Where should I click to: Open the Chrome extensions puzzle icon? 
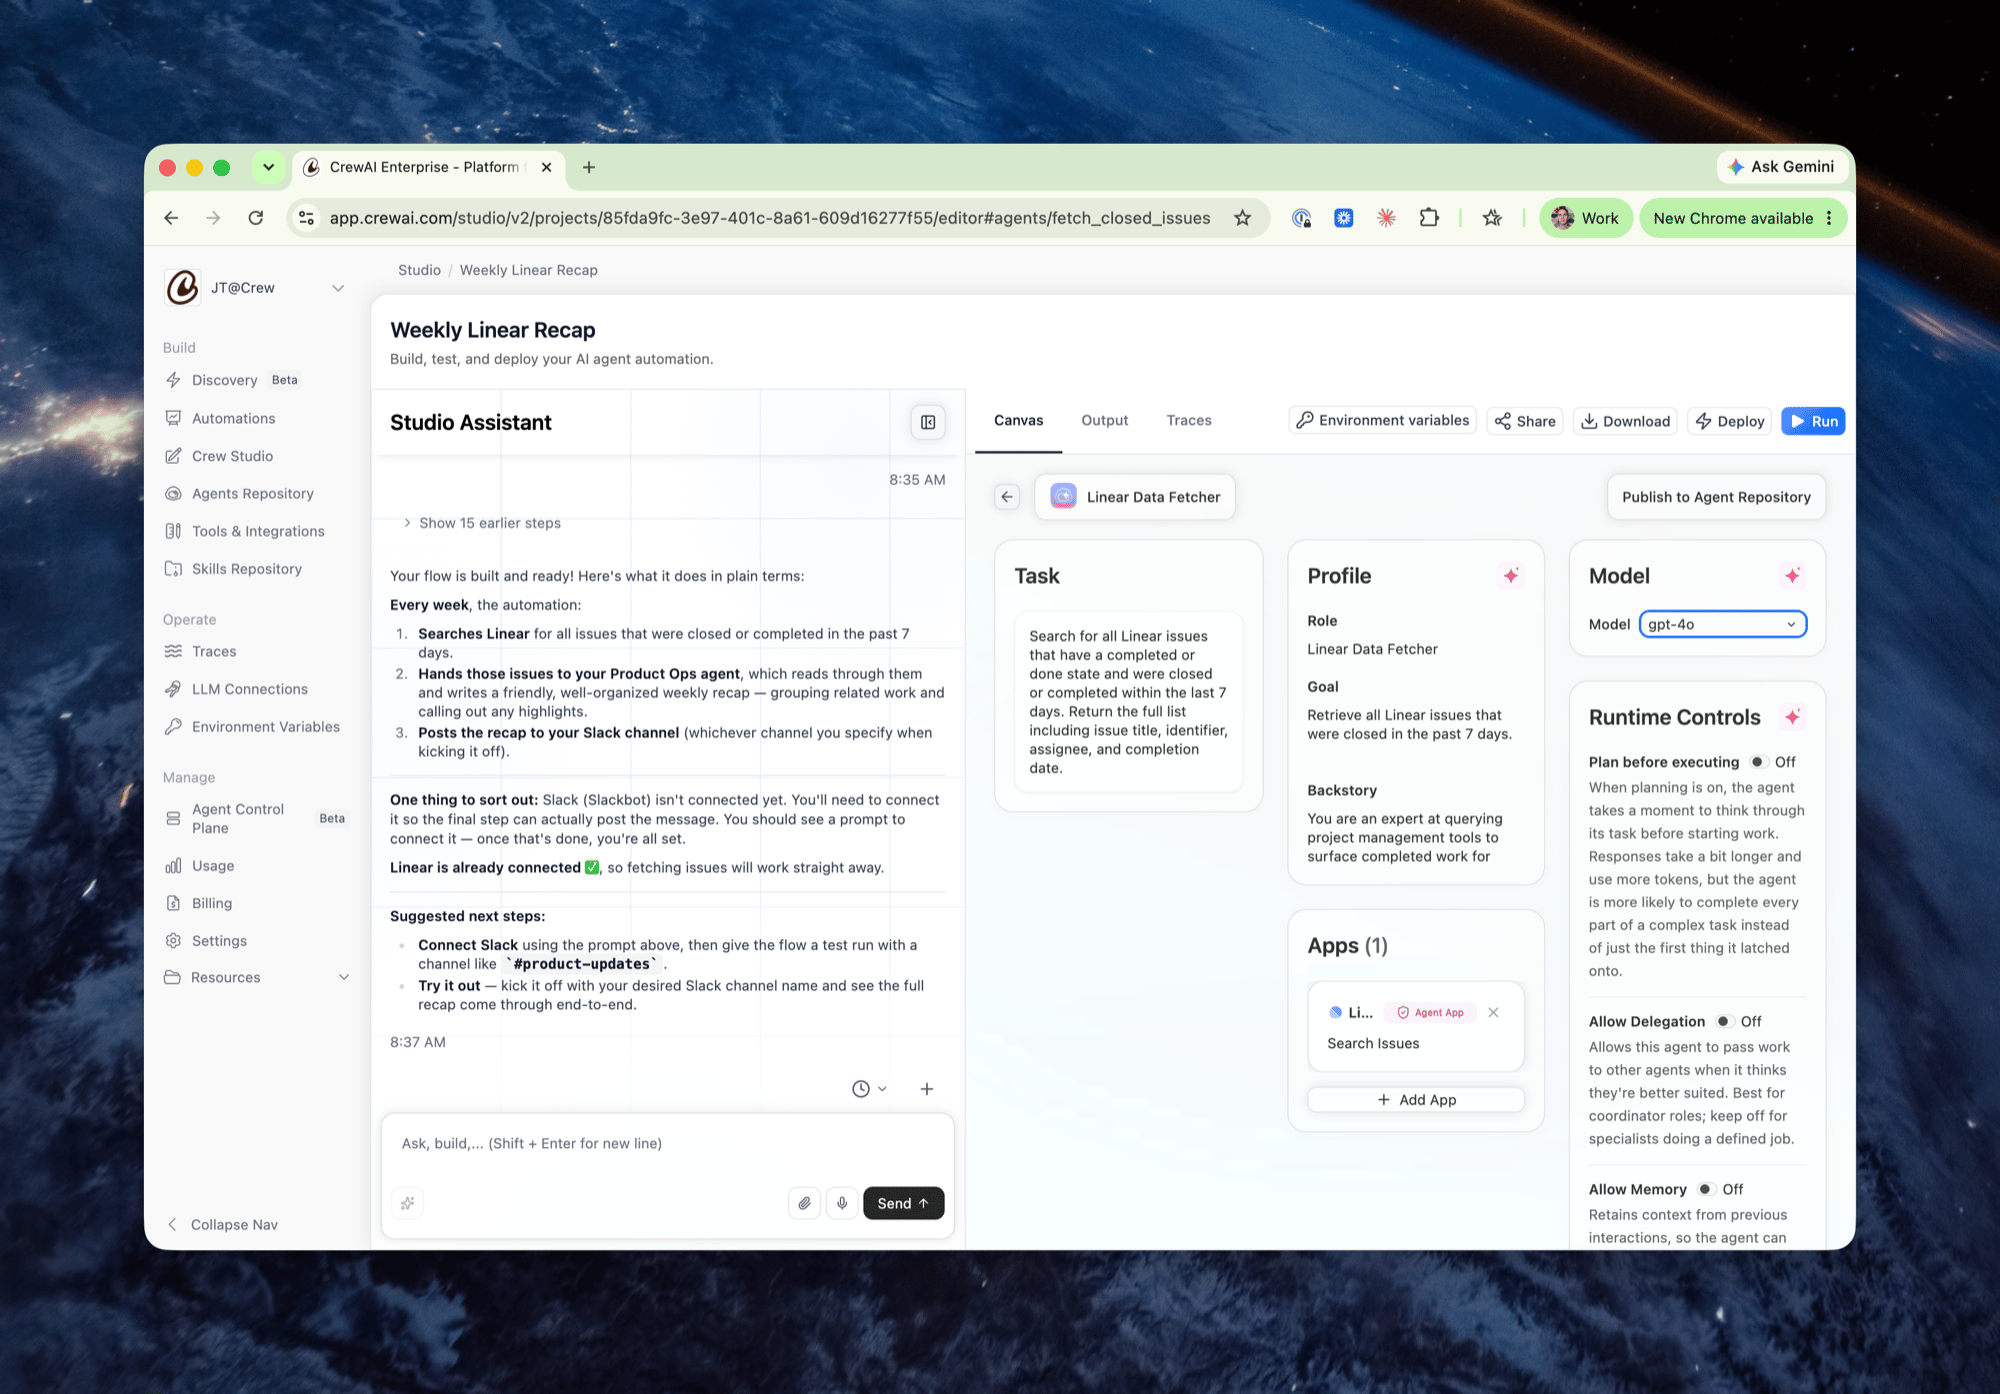tap(1429, 218)
